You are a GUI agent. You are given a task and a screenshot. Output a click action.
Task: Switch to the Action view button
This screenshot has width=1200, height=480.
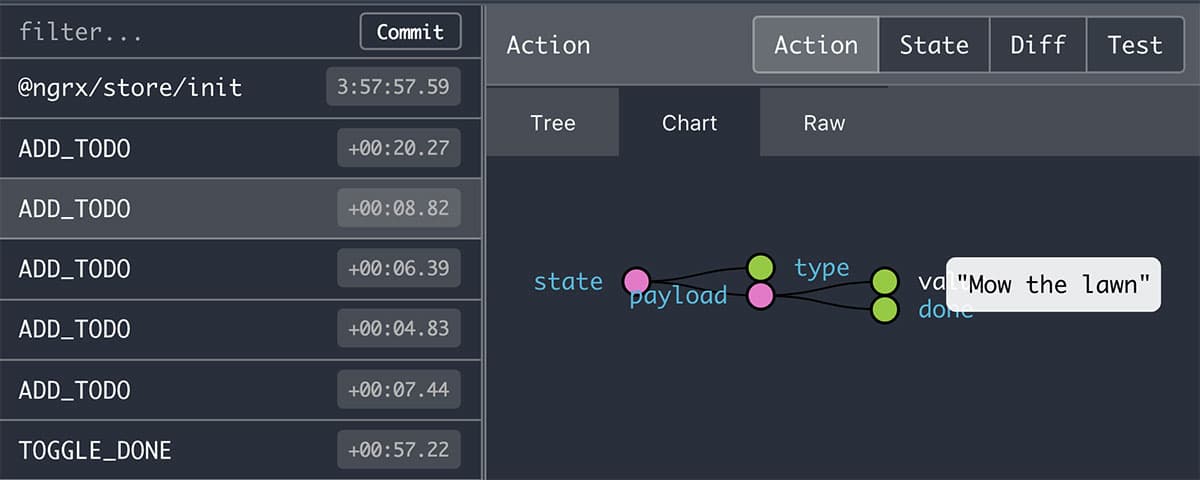[x=816, y=45]
